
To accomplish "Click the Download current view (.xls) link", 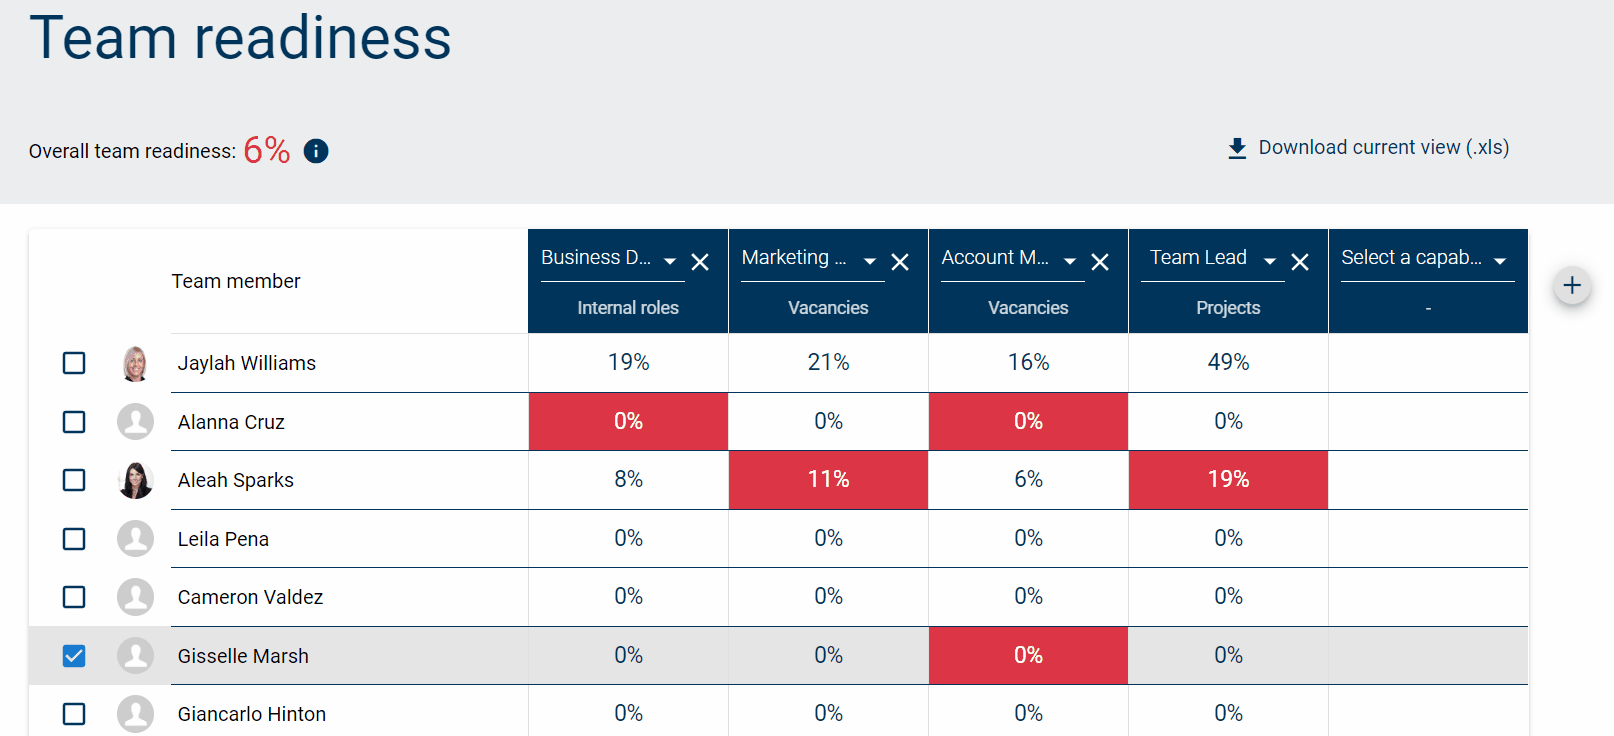I will (x=1383, y=148).
